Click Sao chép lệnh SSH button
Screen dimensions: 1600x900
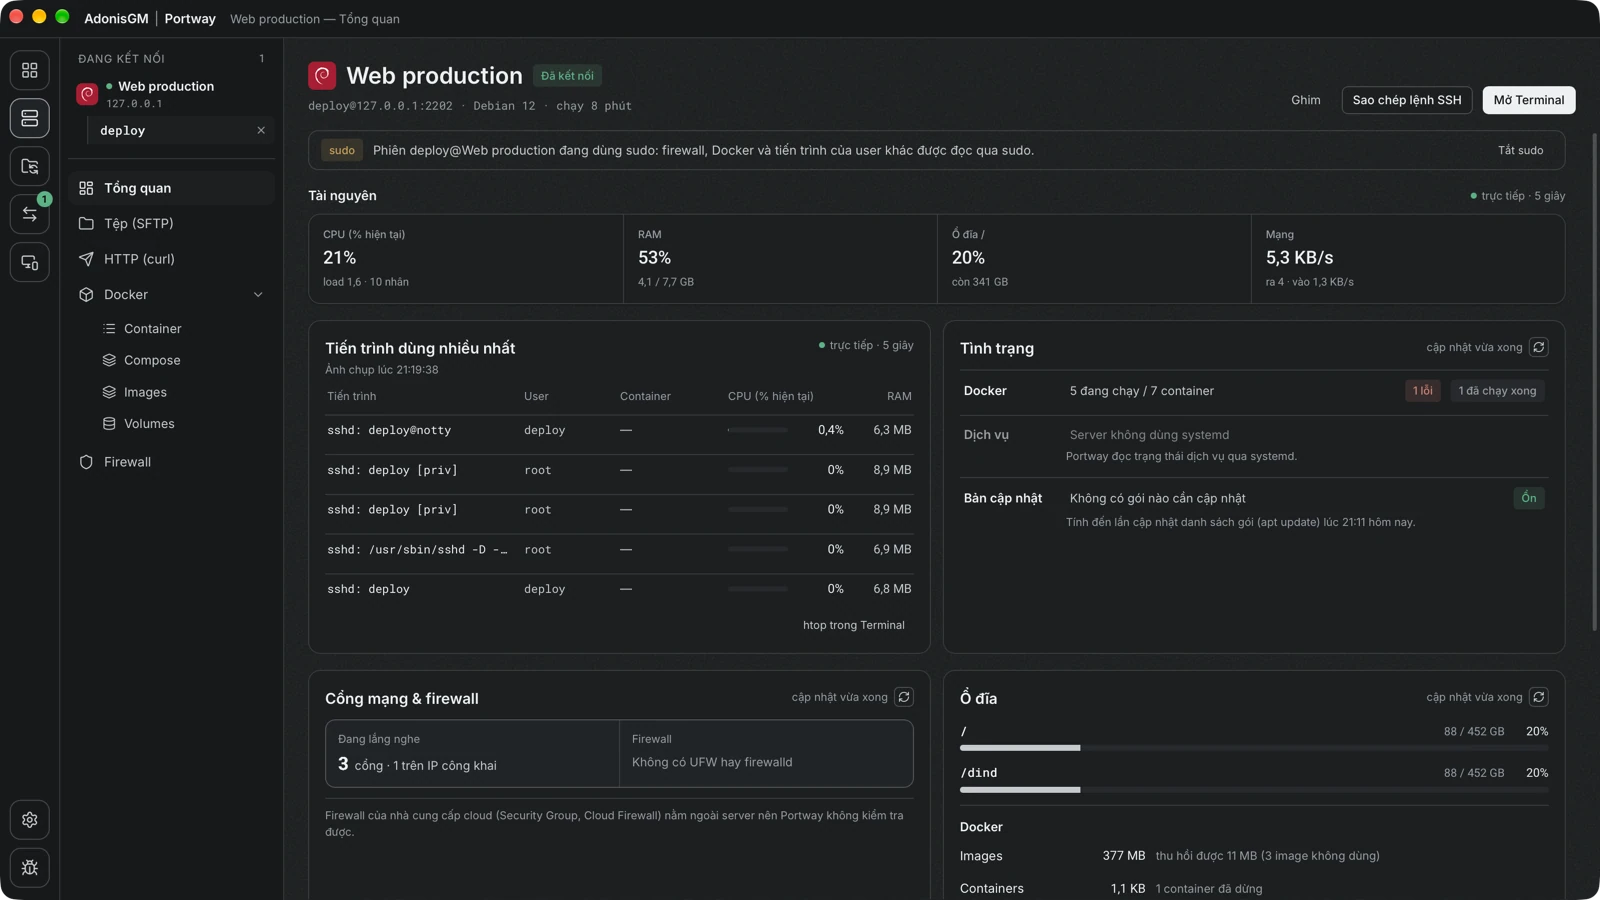pos(1407,100)
